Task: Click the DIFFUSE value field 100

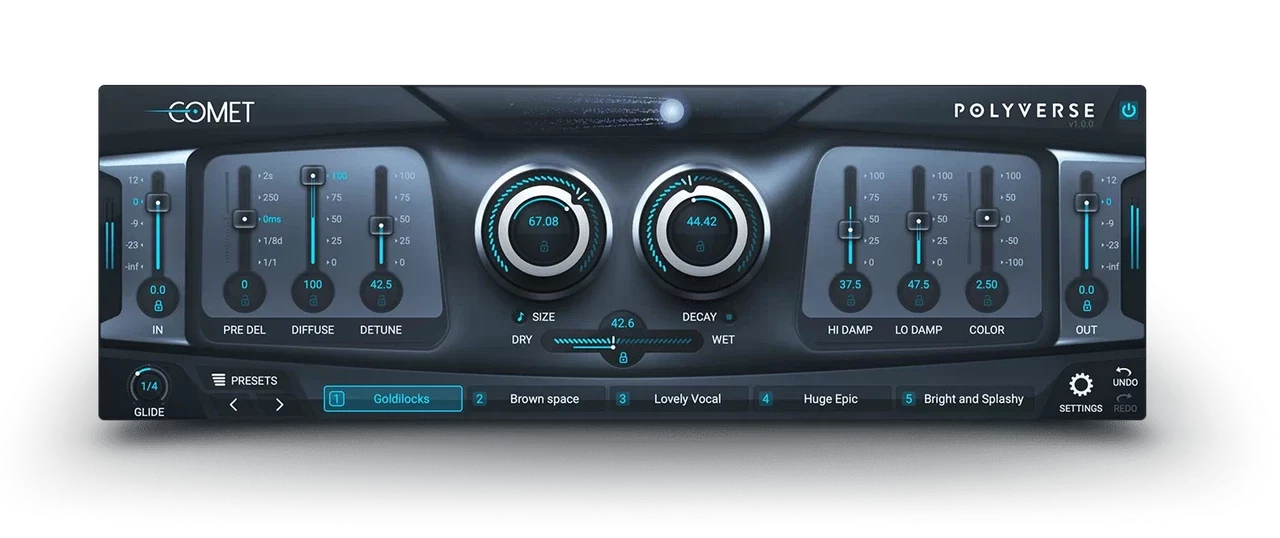Action: (x=313, y=284)
